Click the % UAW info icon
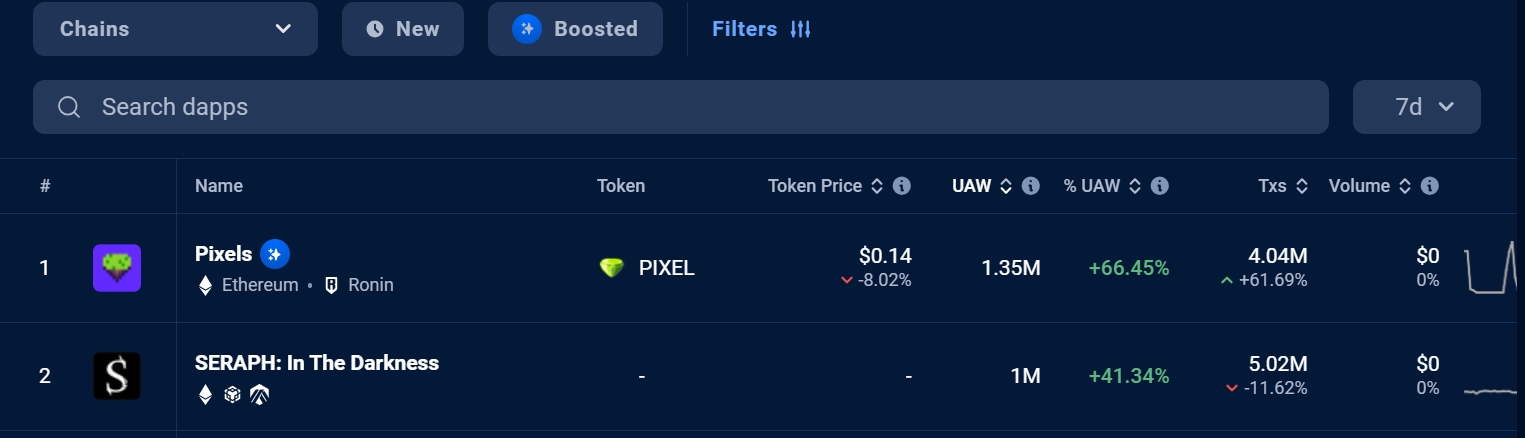 click(1160, 186)
